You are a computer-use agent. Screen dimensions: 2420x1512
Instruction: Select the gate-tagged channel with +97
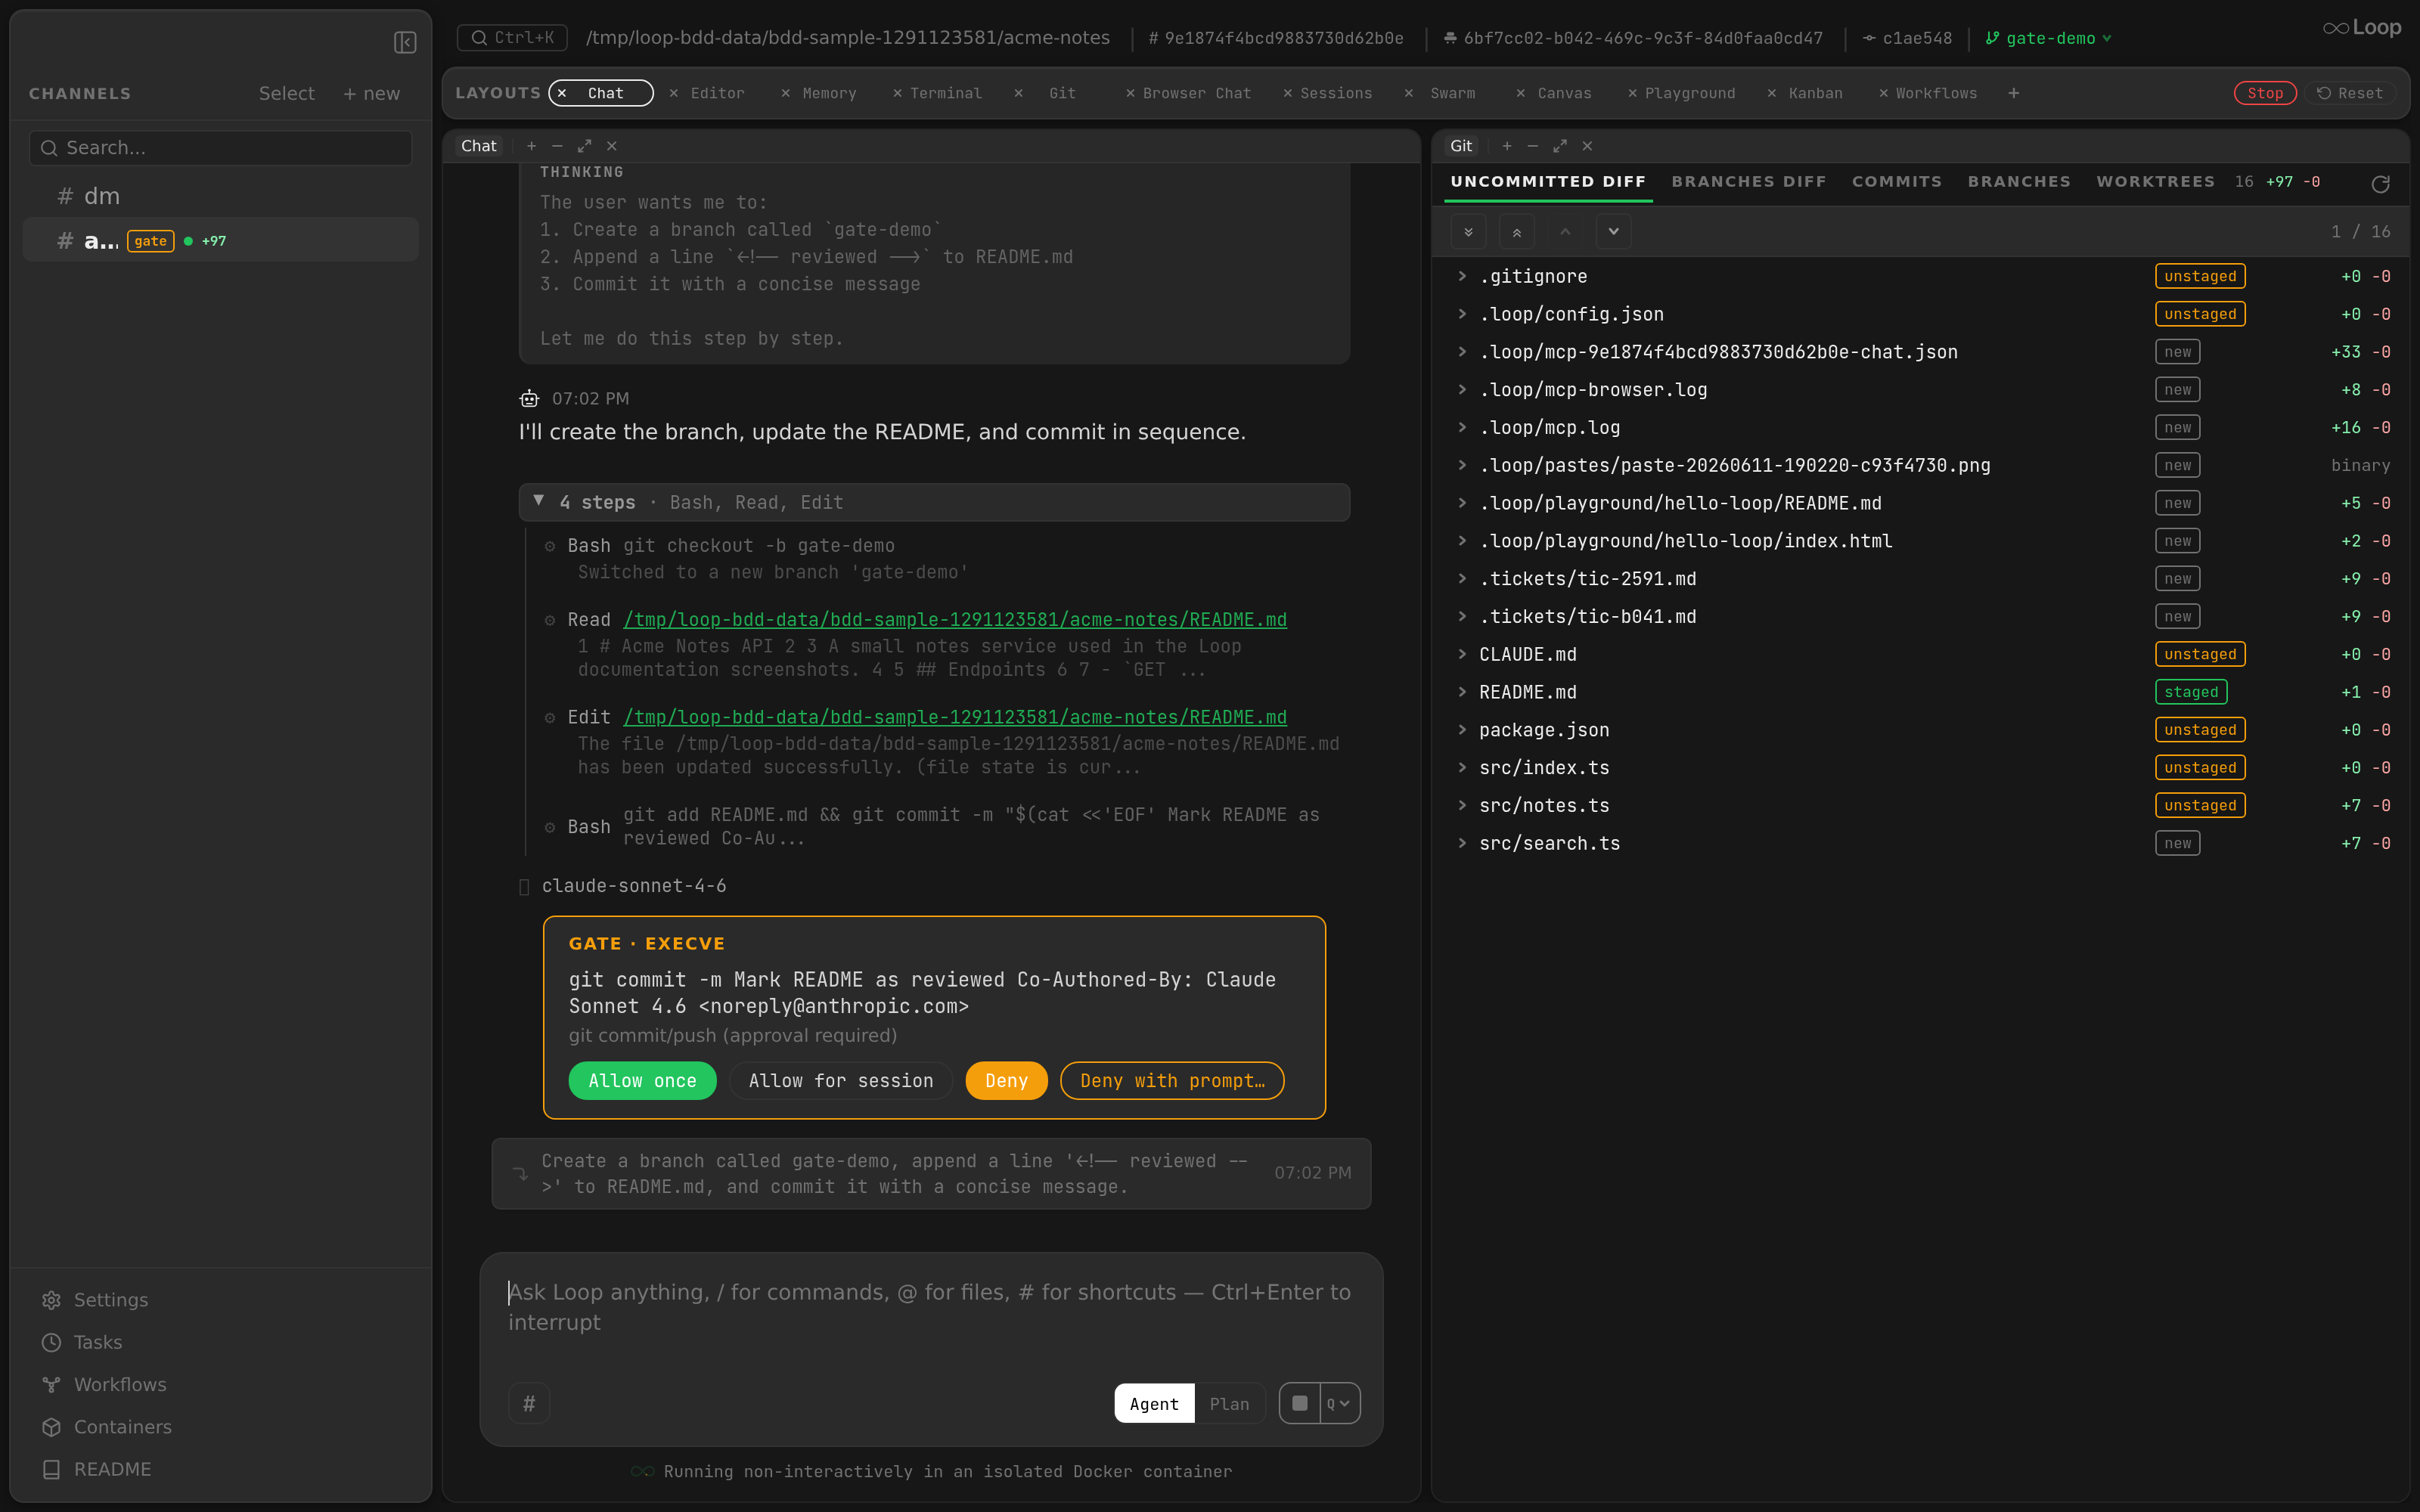pos(220,240)
